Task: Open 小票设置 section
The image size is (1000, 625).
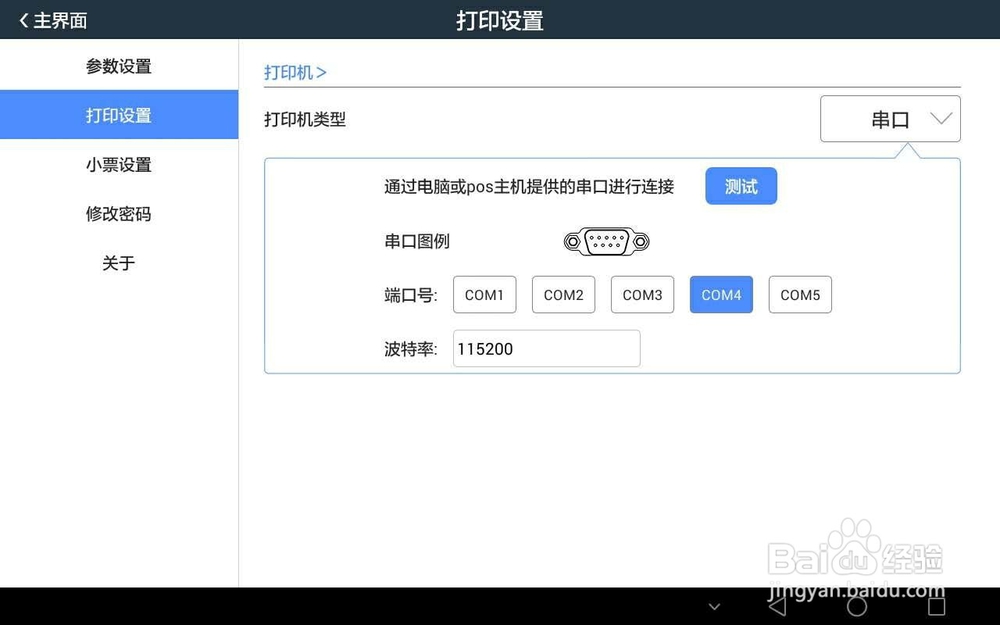Action: click(119, 165)
